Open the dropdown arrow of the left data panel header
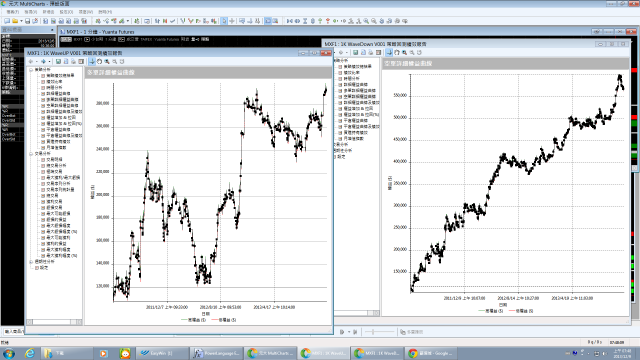Image resolution: width=640 pixels, height=360 pixels. click(52, 30)
